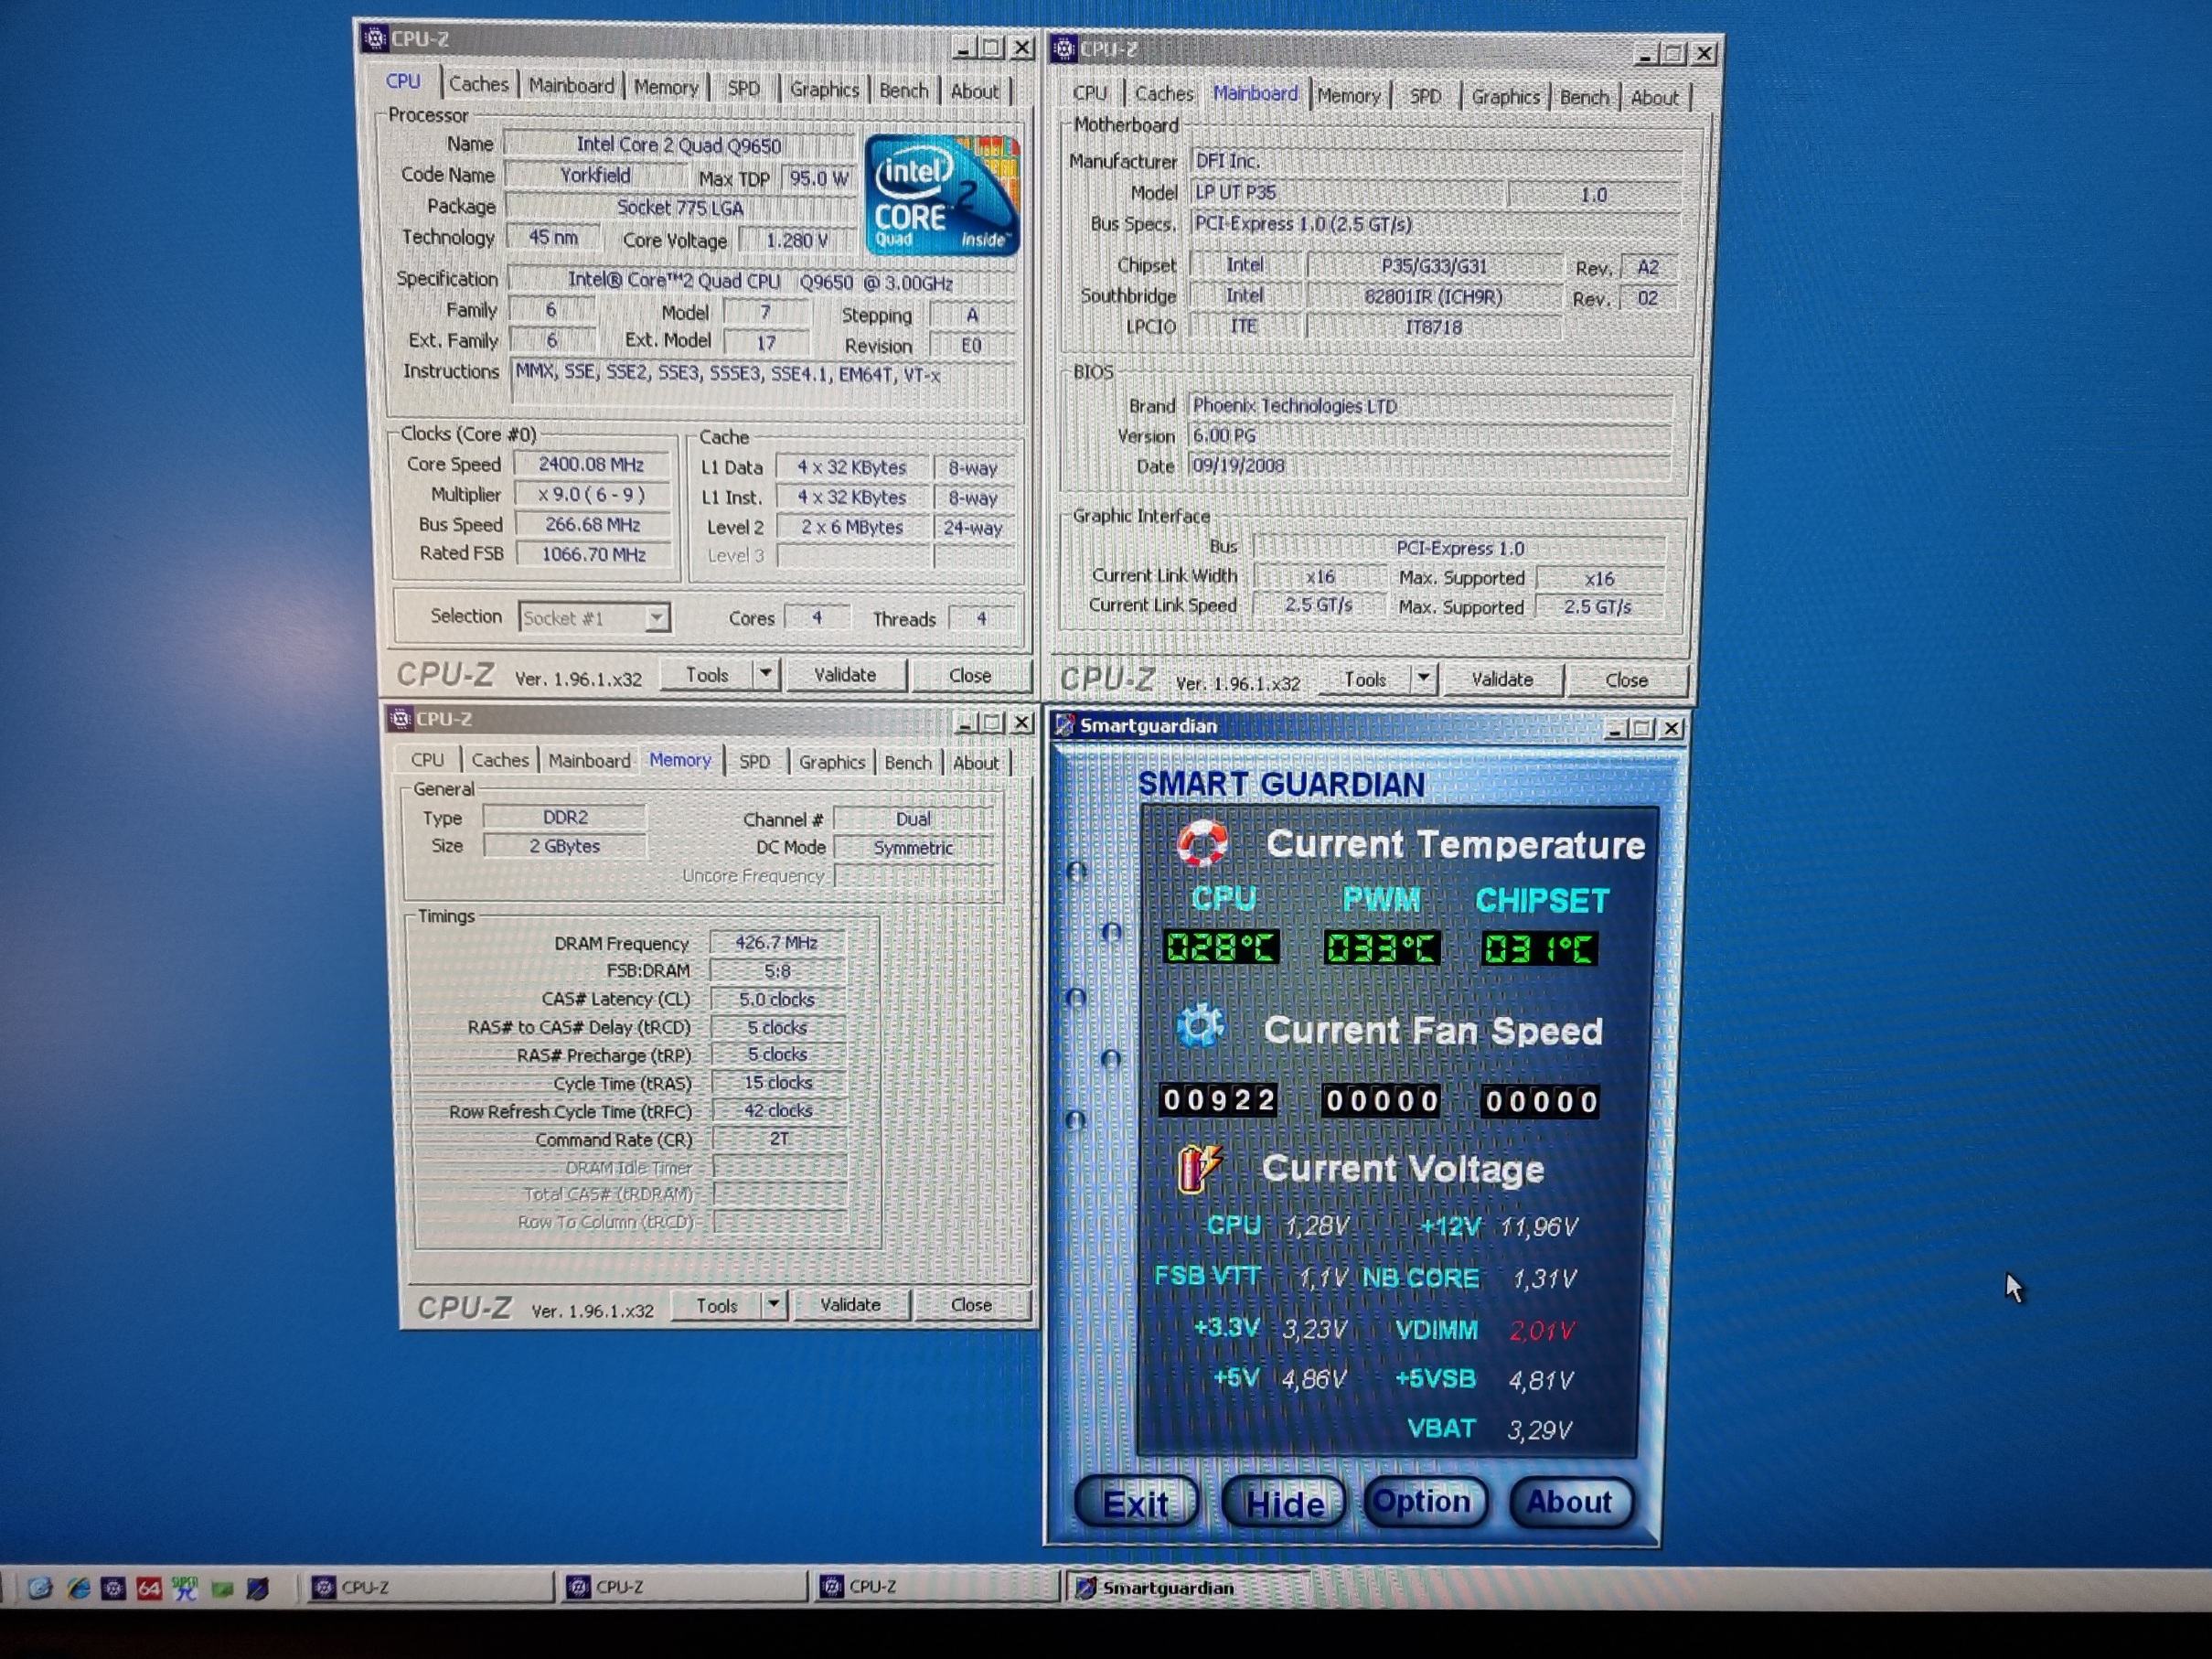The height and width of the screenshot is (1659, 2212).
Task: Open Mainboard tab in processor window
Action: click(x=571, y=86)
